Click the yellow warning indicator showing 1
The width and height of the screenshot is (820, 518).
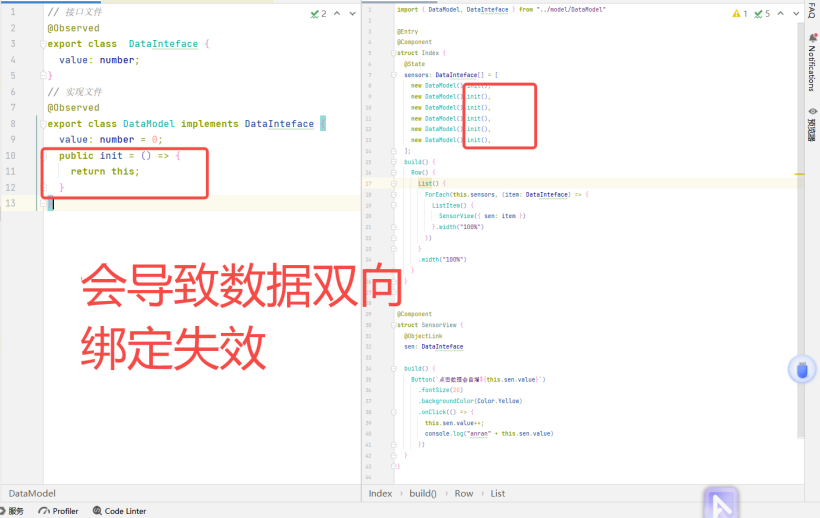(x=739, y=14)
